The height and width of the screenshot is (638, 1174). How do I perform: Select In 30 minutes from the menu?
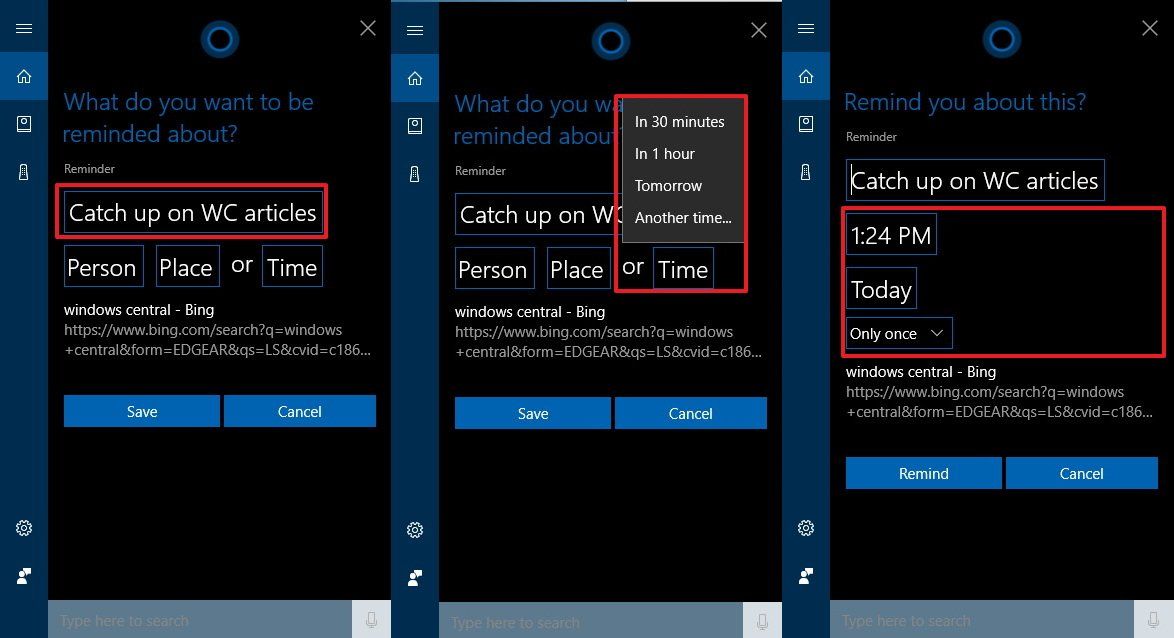coord(679,121)
